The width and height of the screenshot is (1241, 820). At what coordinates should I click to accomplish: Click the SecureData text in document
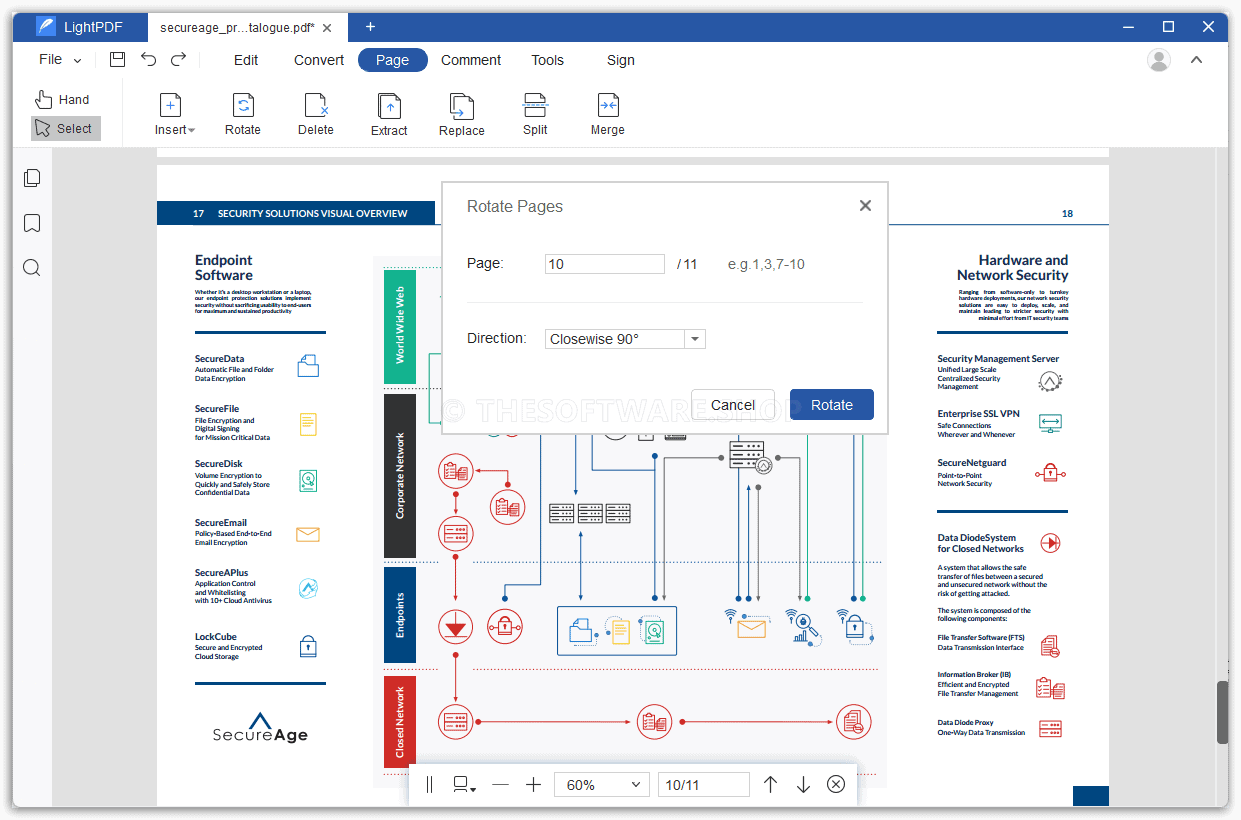219,359
